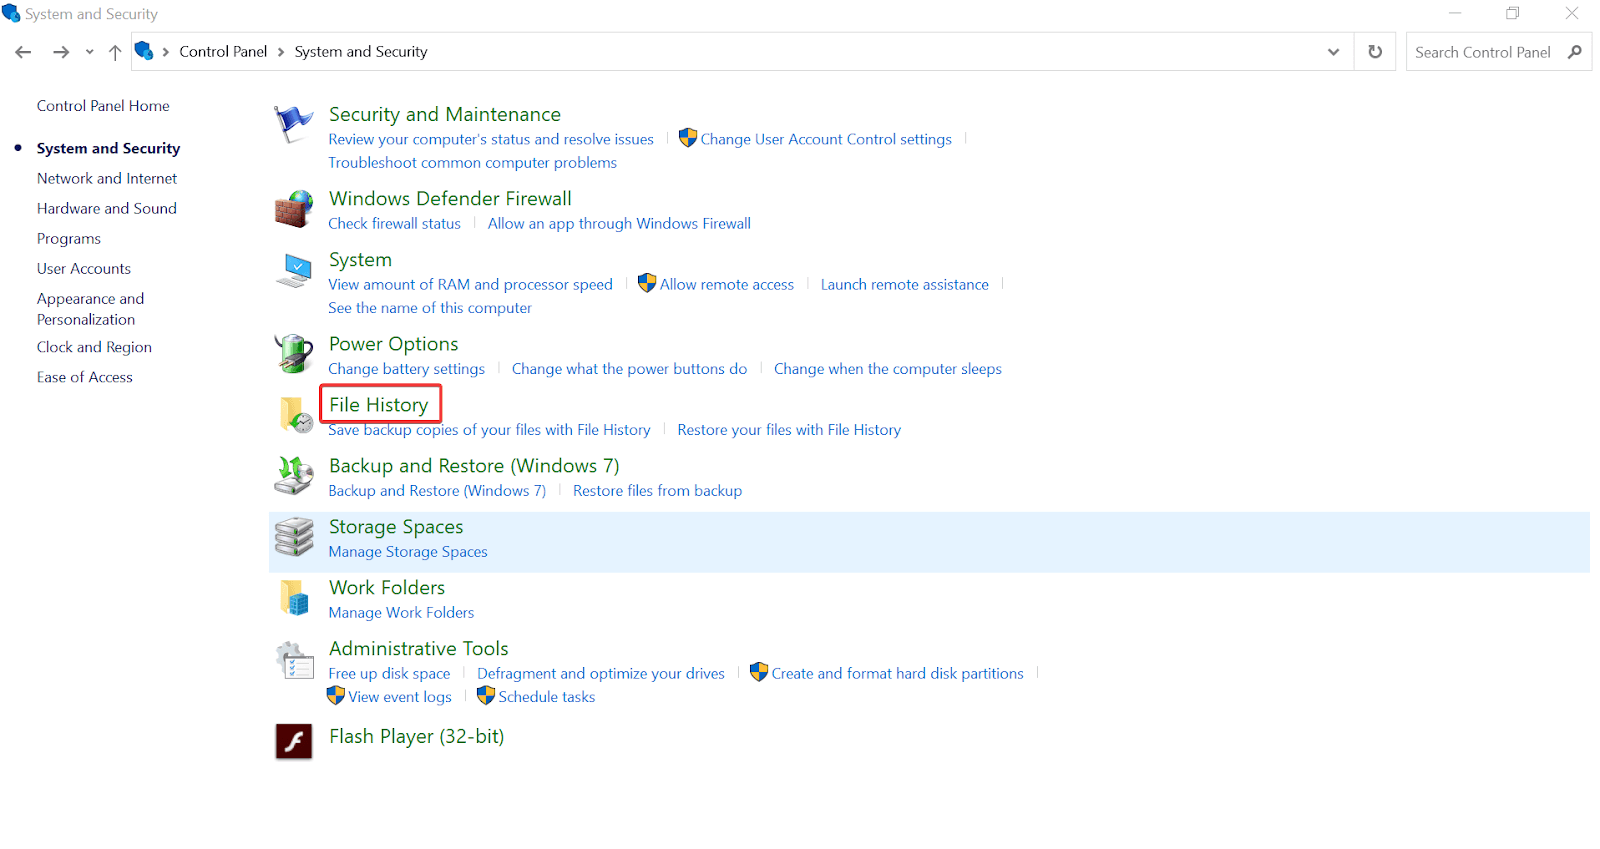Click the Administrative Tools icon
Viewport: 1600px width, 849px height.
[x=294, y=661]
